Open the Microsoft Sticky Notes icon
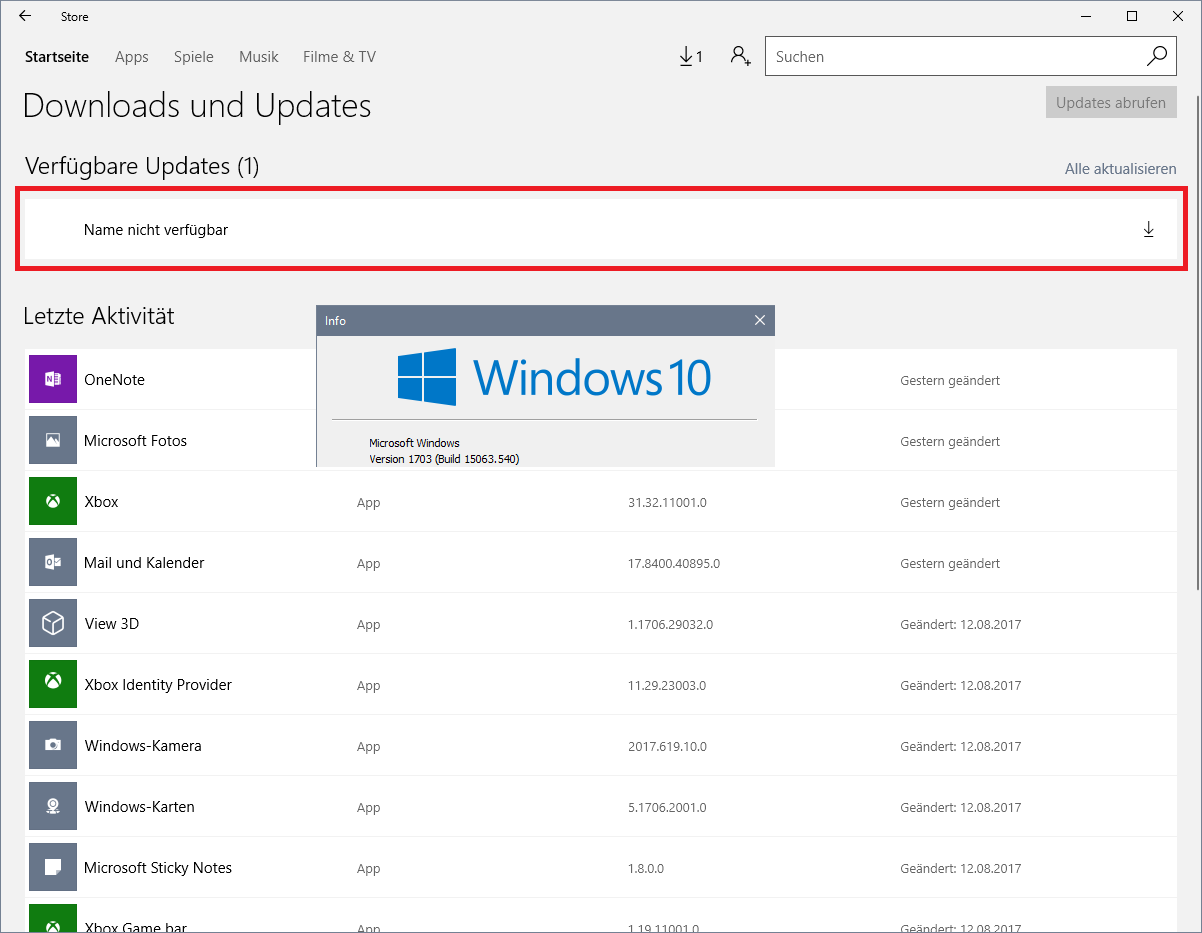 (x=53, y=868)
